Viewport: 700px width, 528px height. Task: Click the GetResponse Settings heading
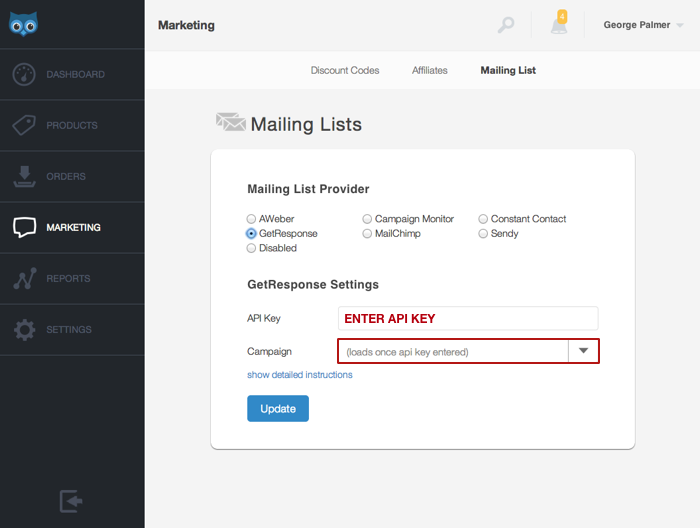(313, 284)
